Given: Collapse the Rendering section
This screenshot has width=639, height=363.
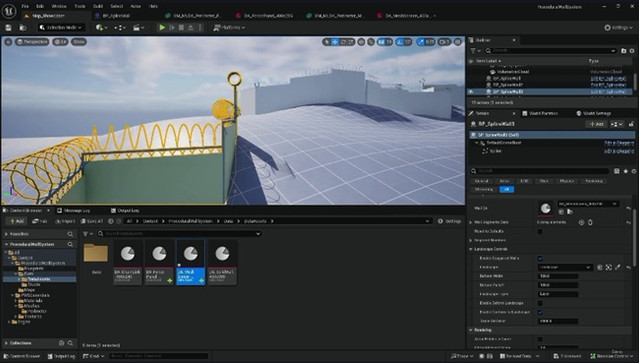Looking at the screenshot, I should (x=471, y=330).
